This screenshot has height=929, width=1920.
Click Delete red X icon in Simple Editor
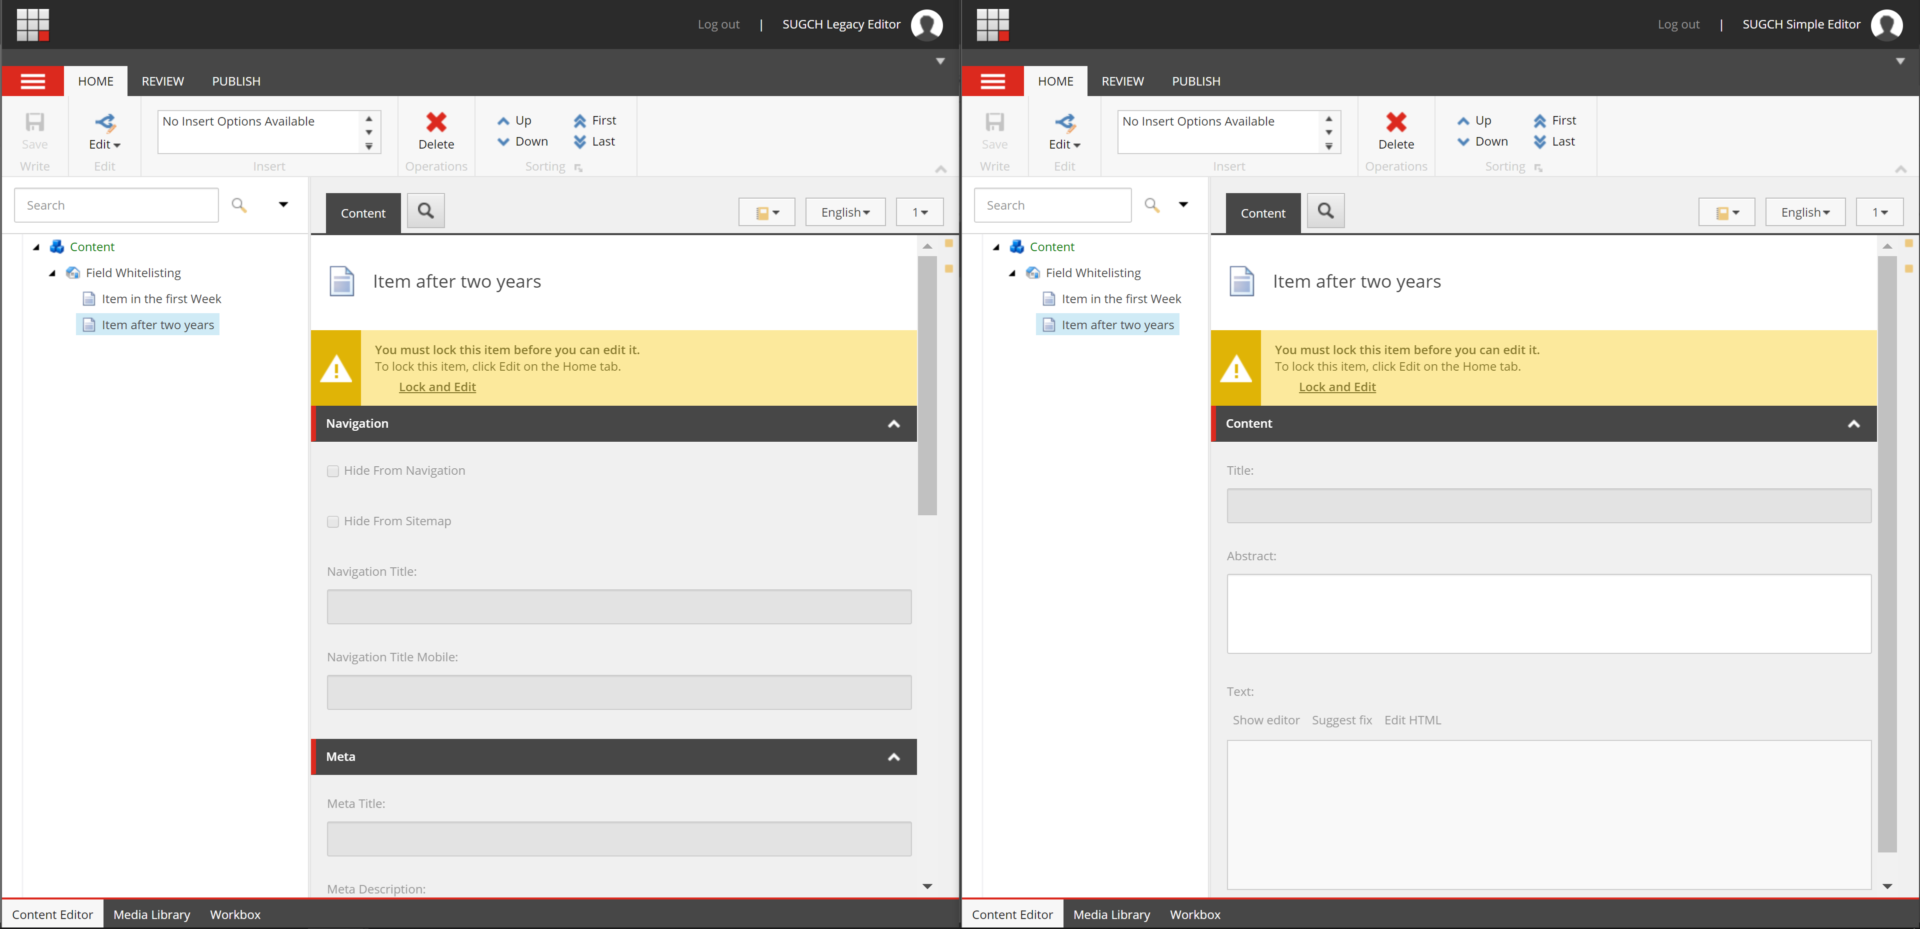click(1396, 122)
